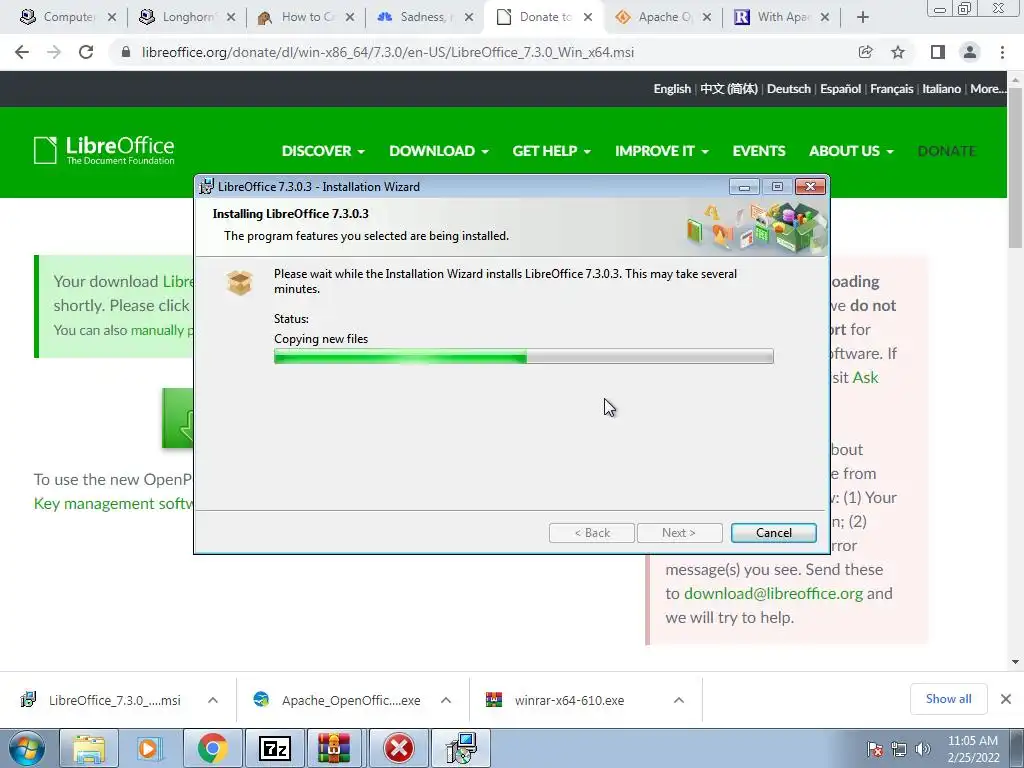
Task: Switch to the Longhorn browser tab
Action: [x=187, y=18]
